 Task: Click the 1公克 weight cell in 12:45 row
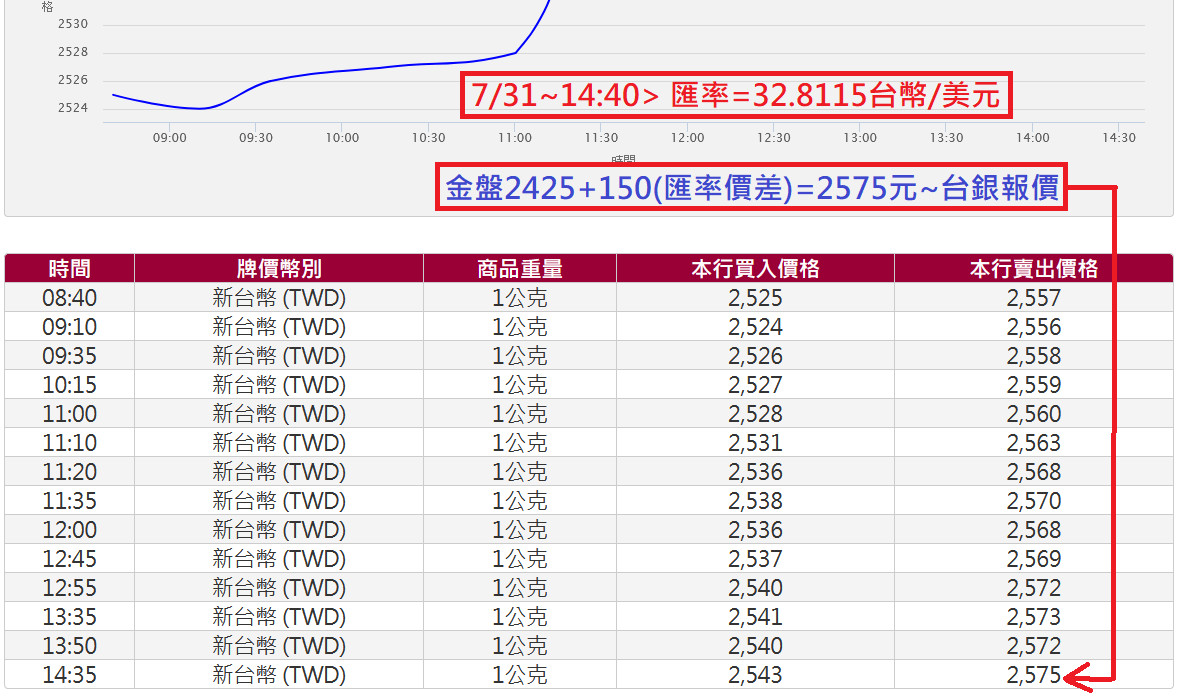[x=519, y=559]
